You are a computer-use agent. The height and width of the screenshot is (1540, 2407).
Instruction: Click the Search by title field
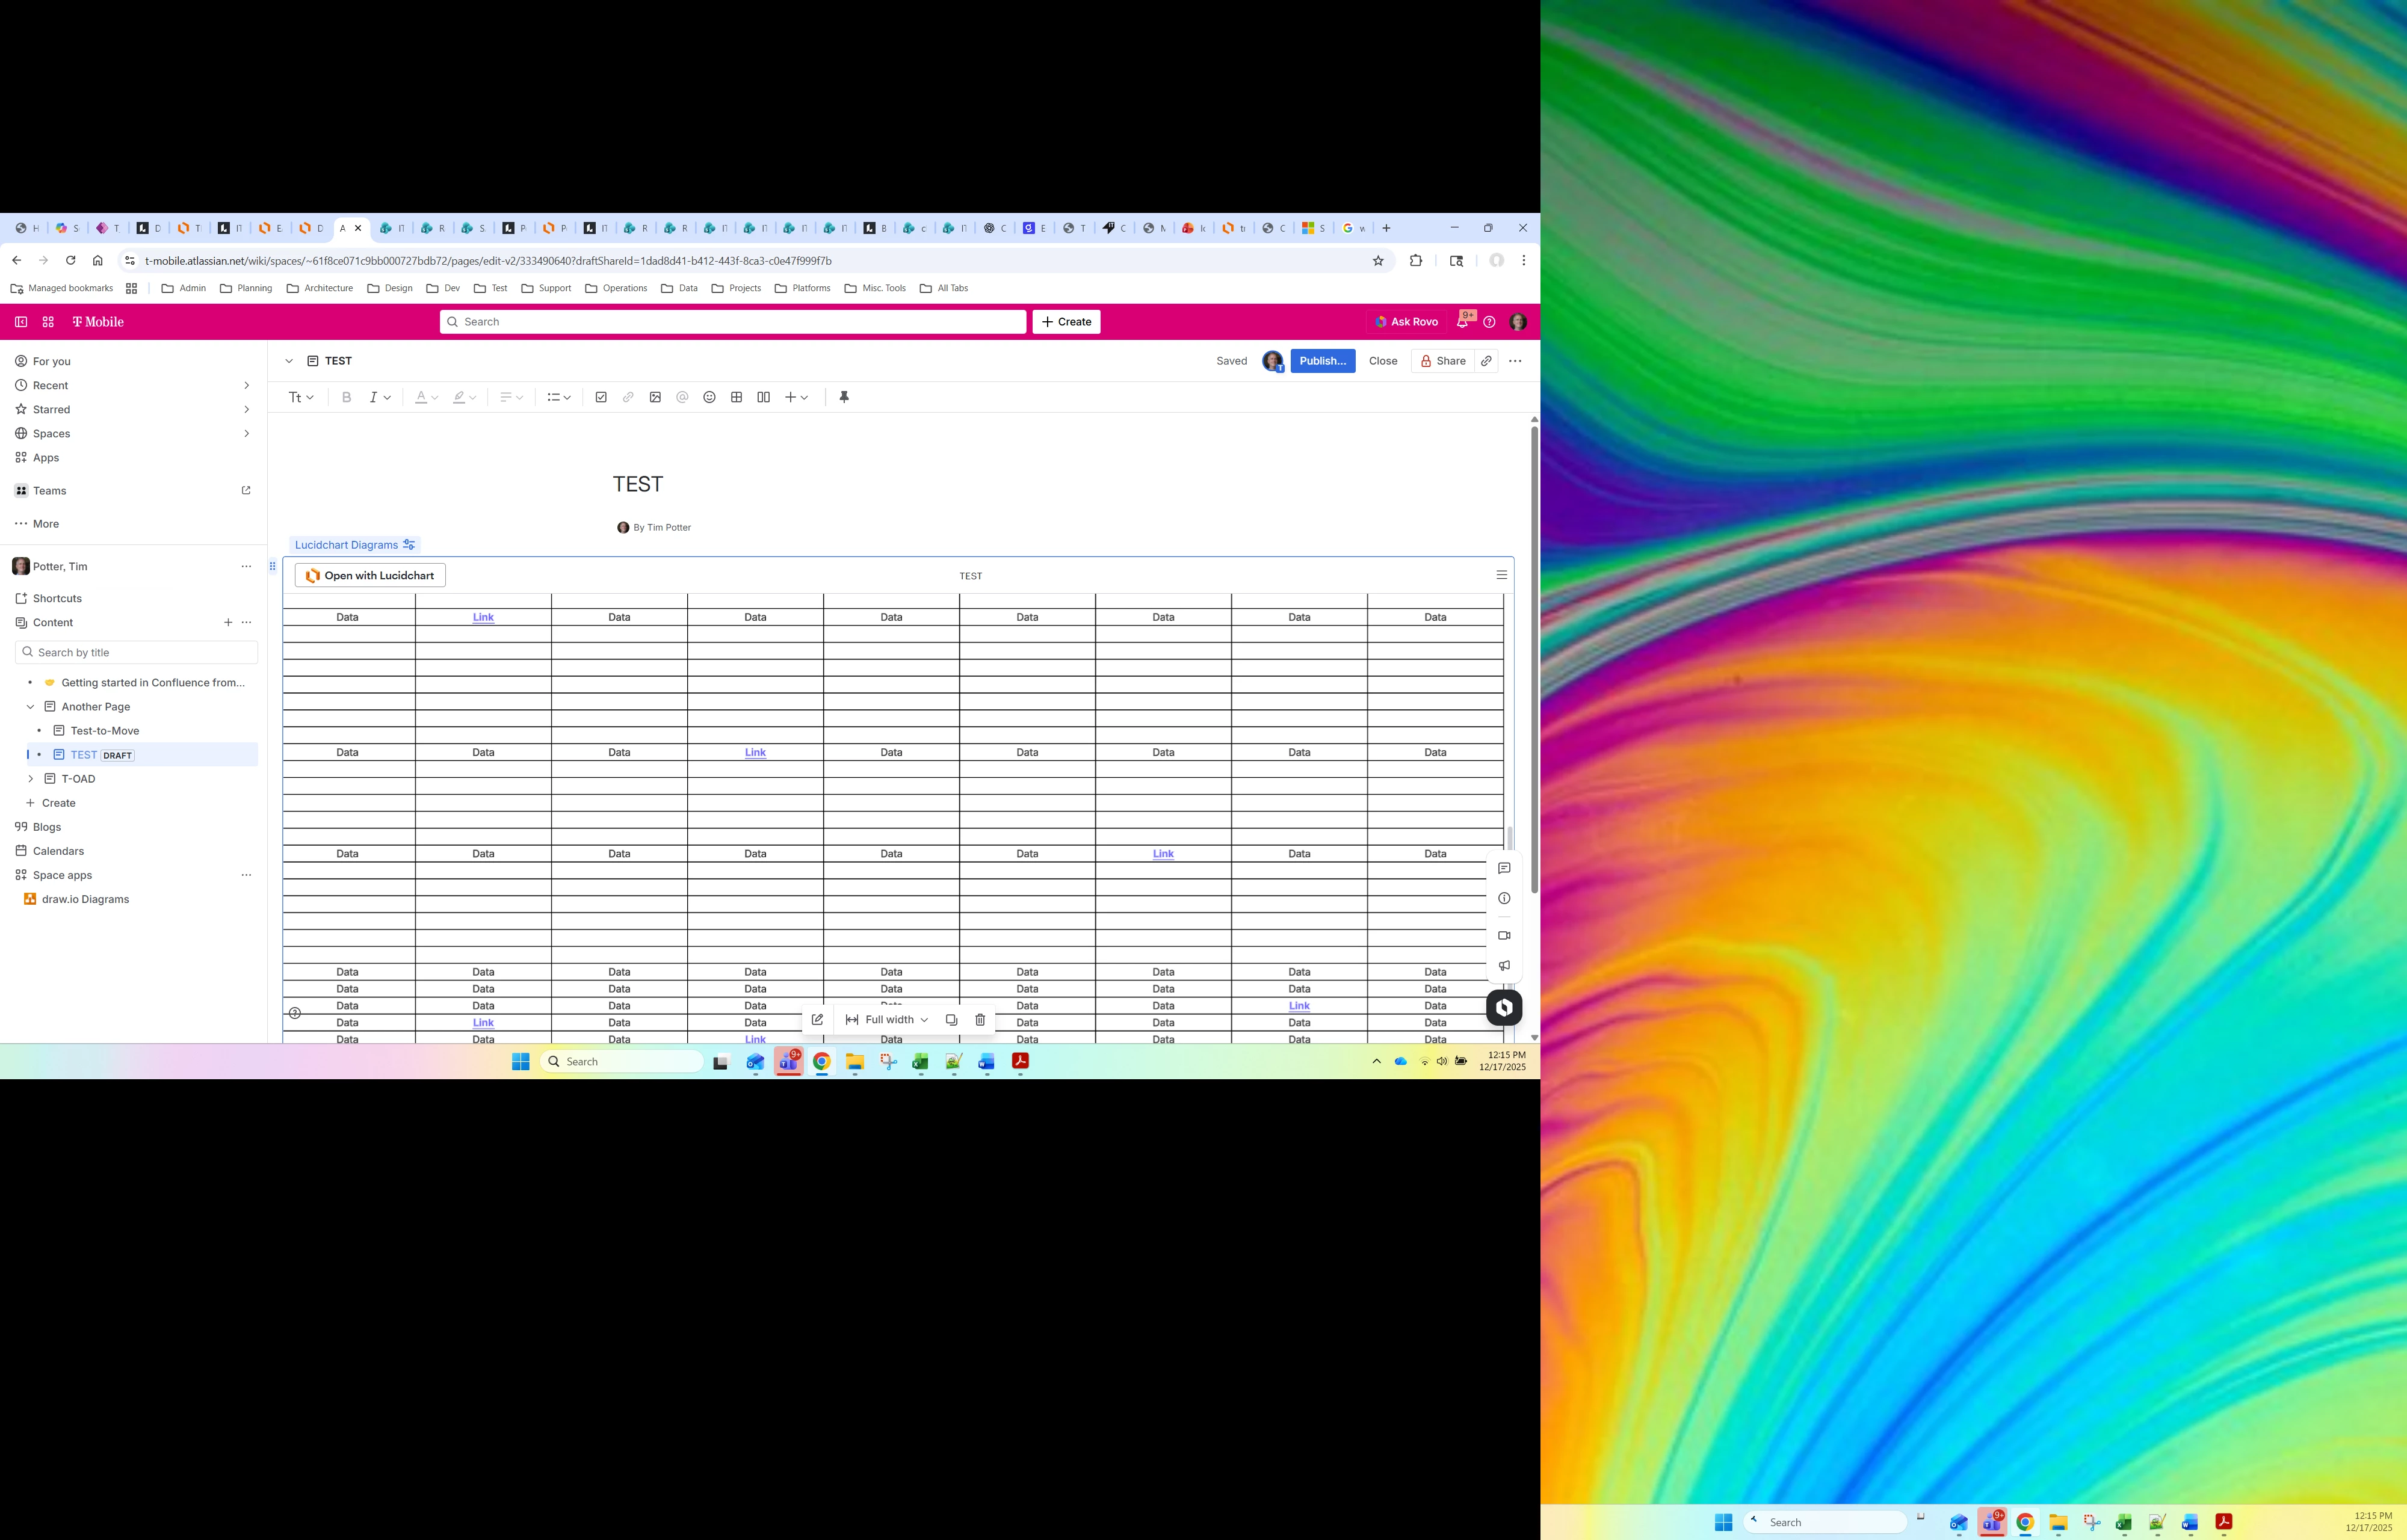137,652
